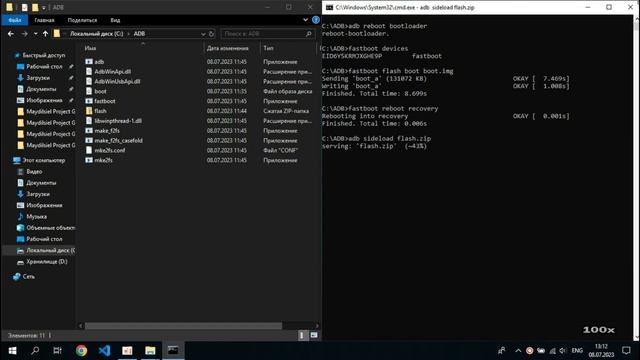Select the flash ZIP folder
Screen dimensions: 640x360
100,111
